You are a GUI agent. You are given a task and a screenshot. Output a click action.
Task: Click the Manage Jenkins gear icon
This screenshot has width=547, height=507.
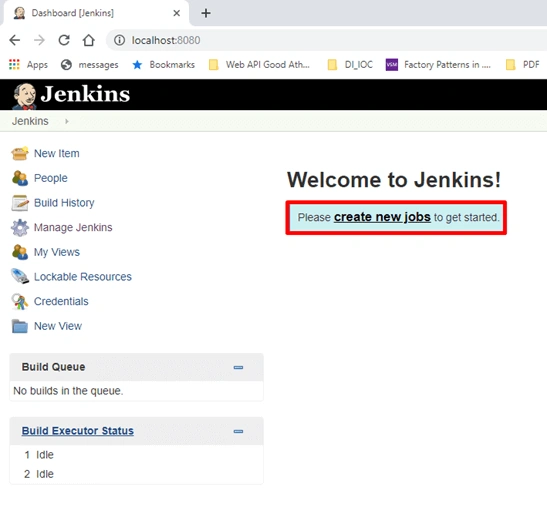point(20,228)
